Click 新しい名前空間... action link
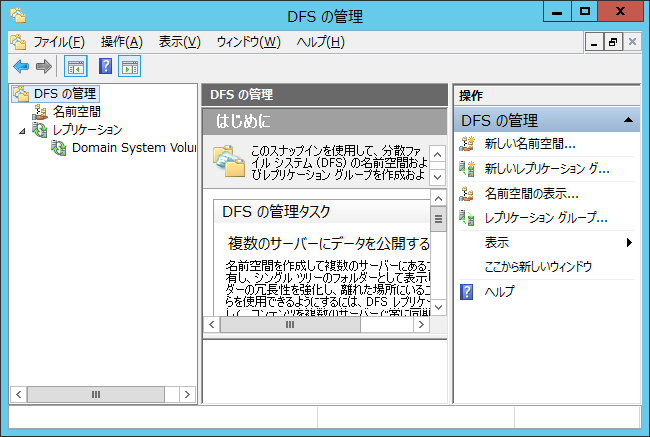Screen dimensions: 650x437 click(x=530, y=144)
